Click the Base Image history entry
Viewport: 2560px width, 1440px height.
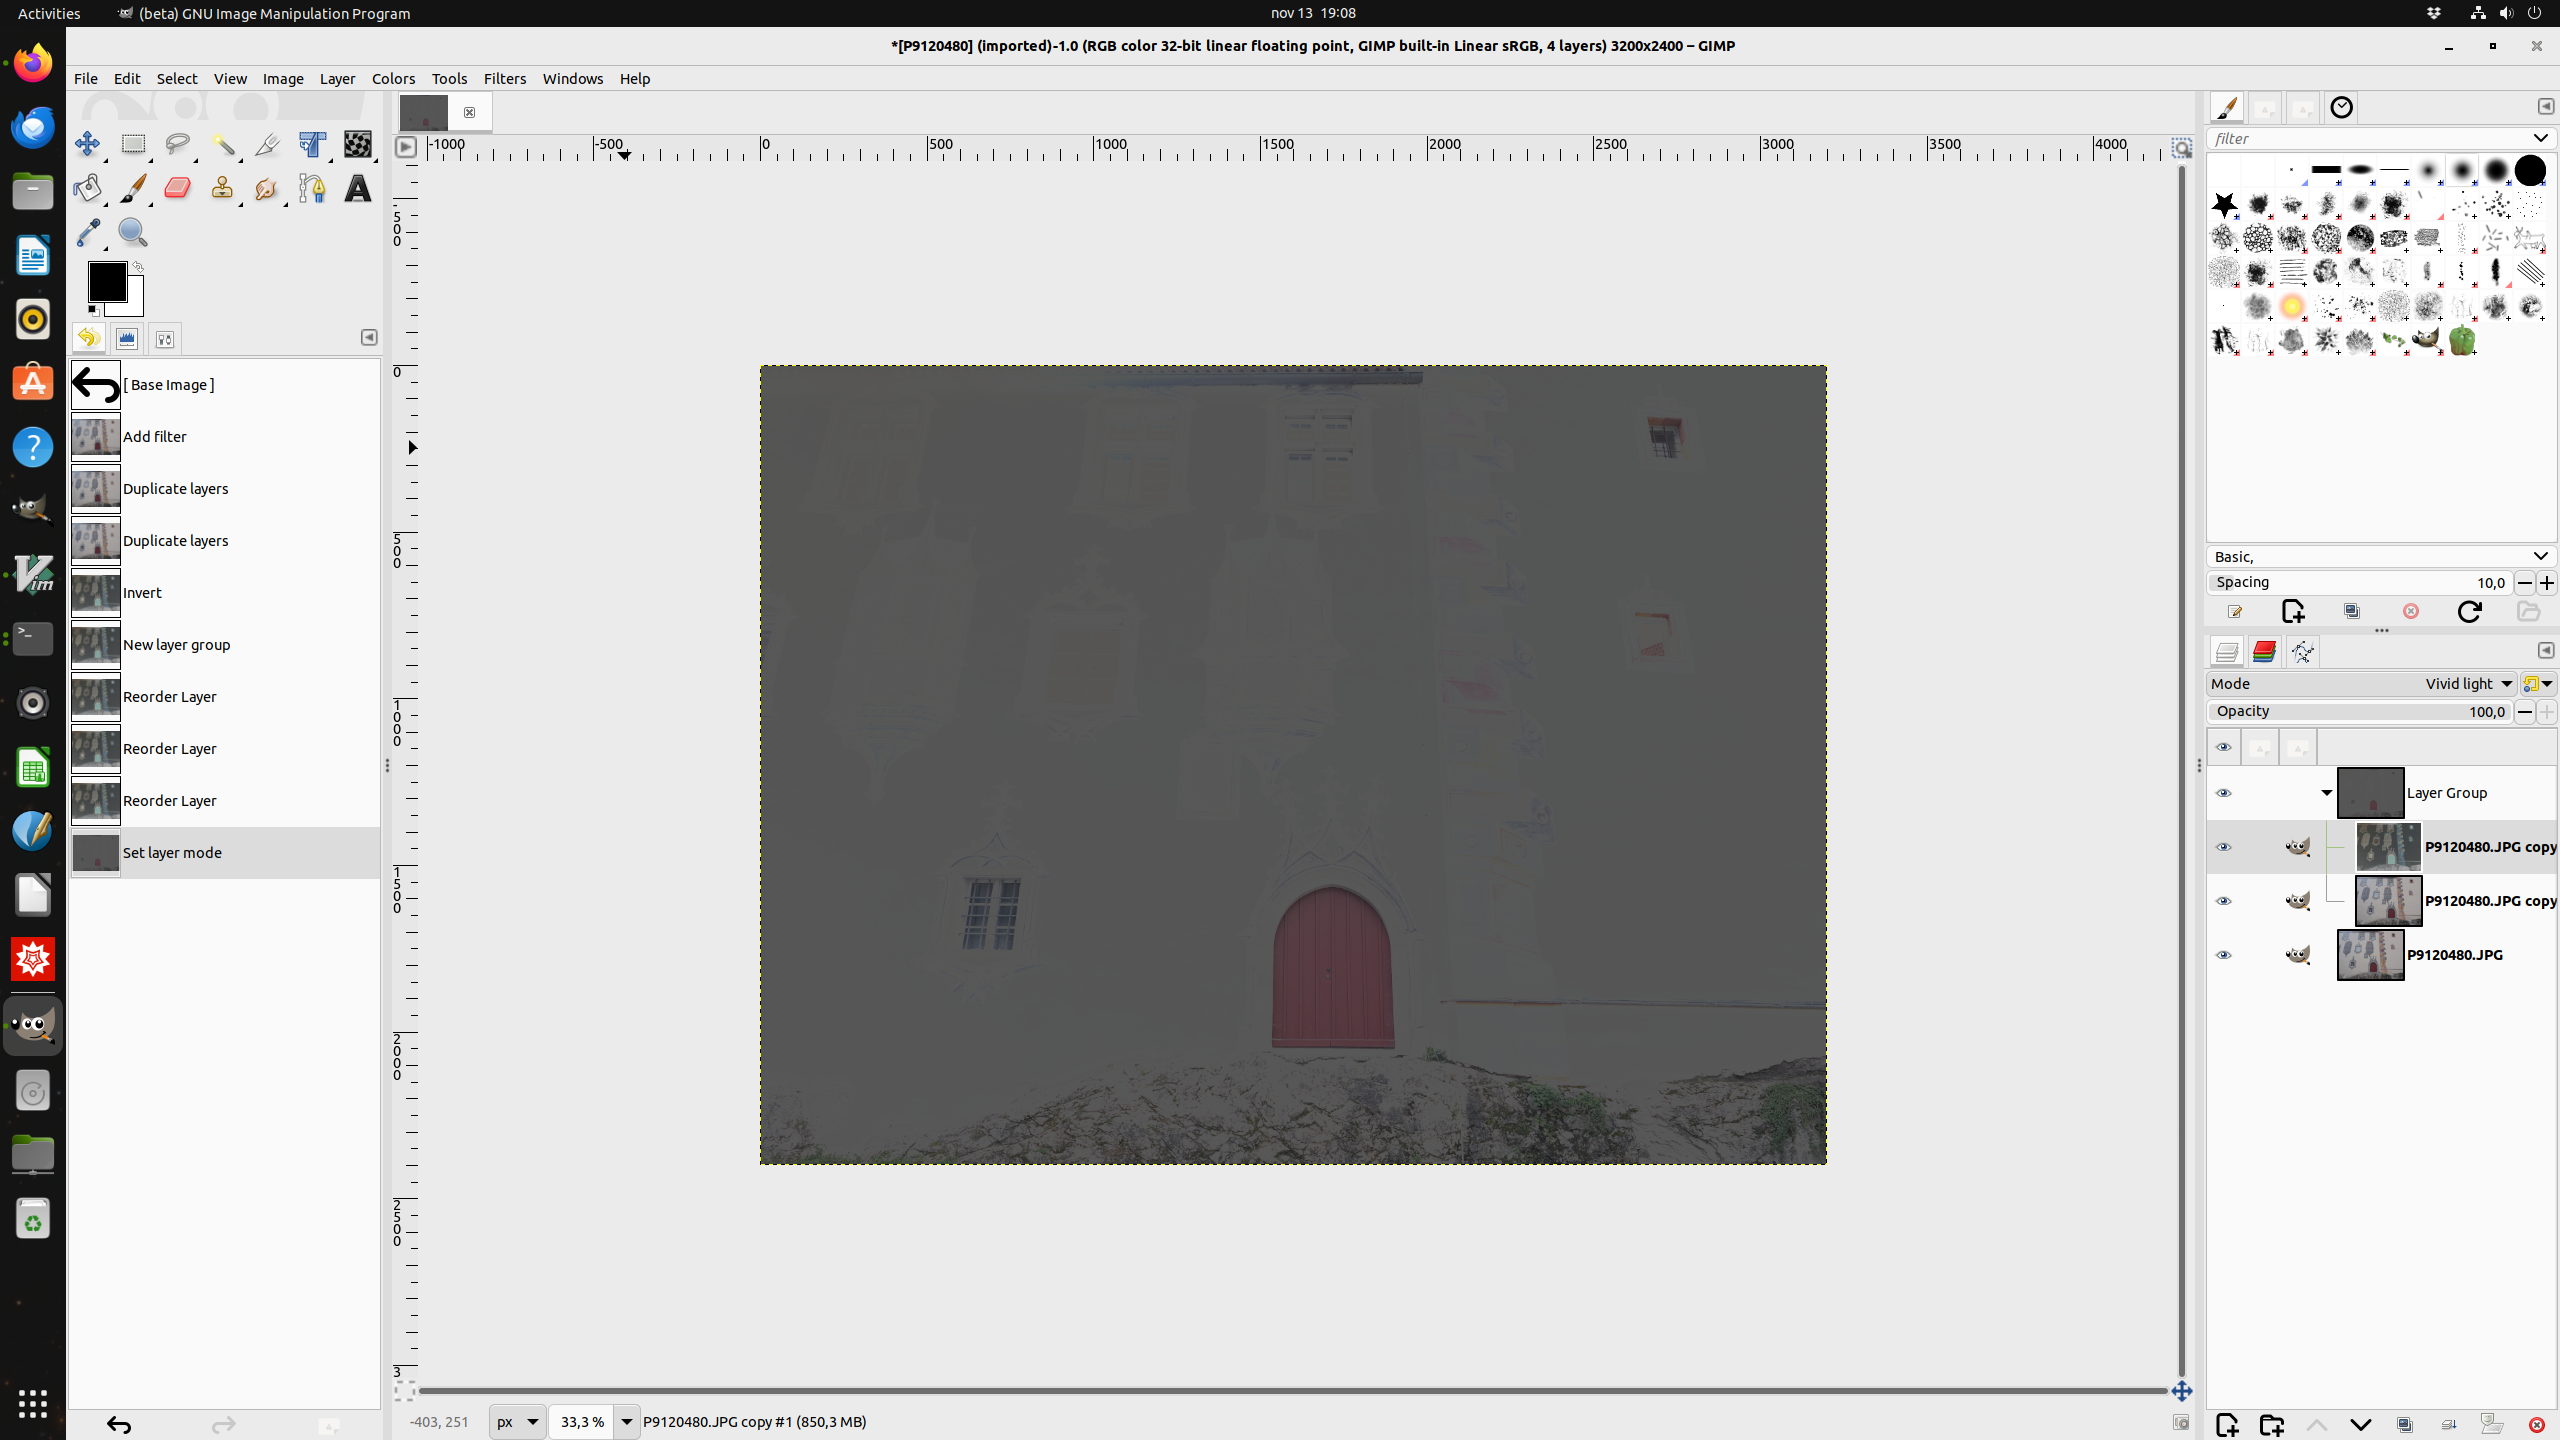[x=168, y=385]
